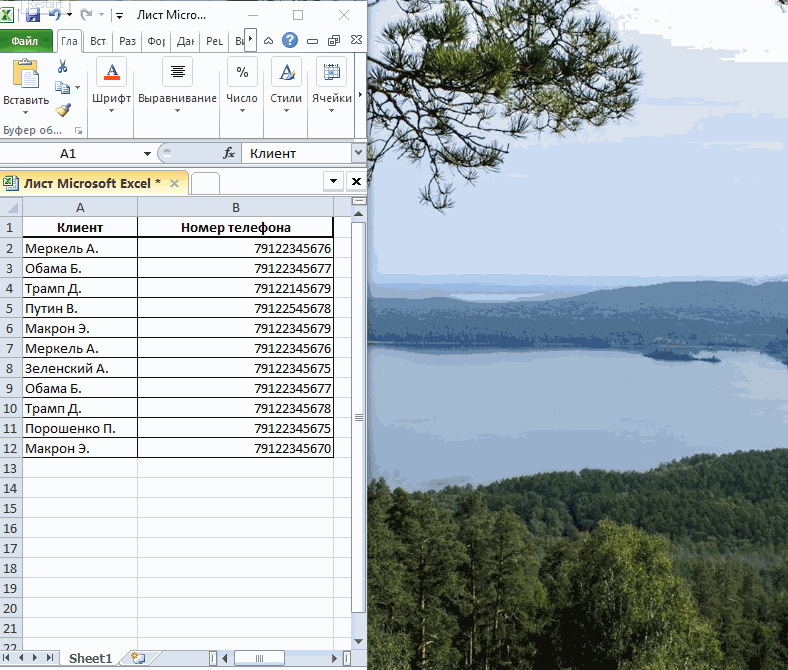Switch to the Фор (Формулы) ribbon tab
788x670 pixels.
click(156, 41)
